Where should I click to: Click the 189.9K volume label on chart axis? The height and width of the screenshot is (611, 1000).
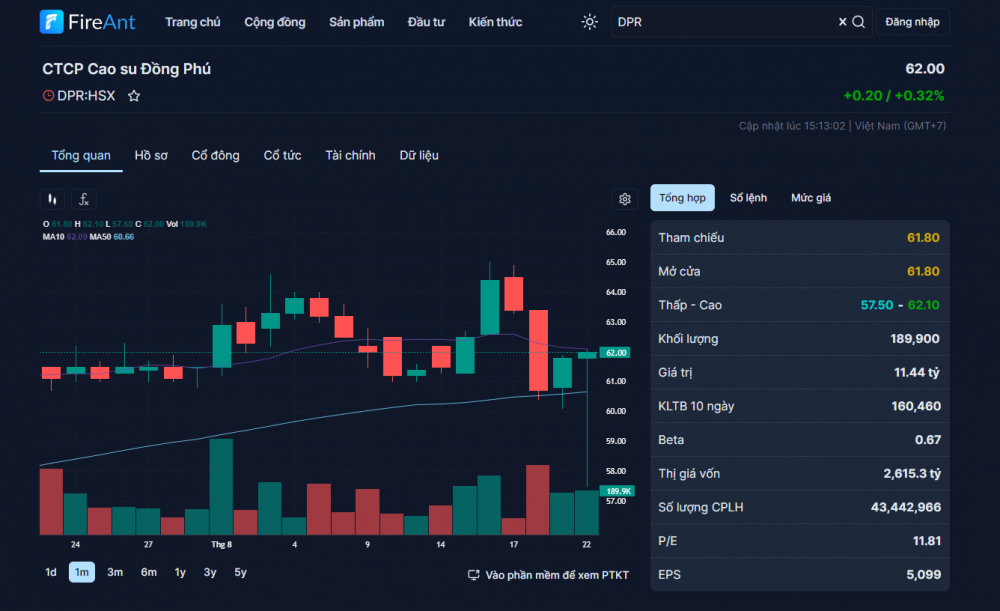pyautogui.click(x=617, y=491)
